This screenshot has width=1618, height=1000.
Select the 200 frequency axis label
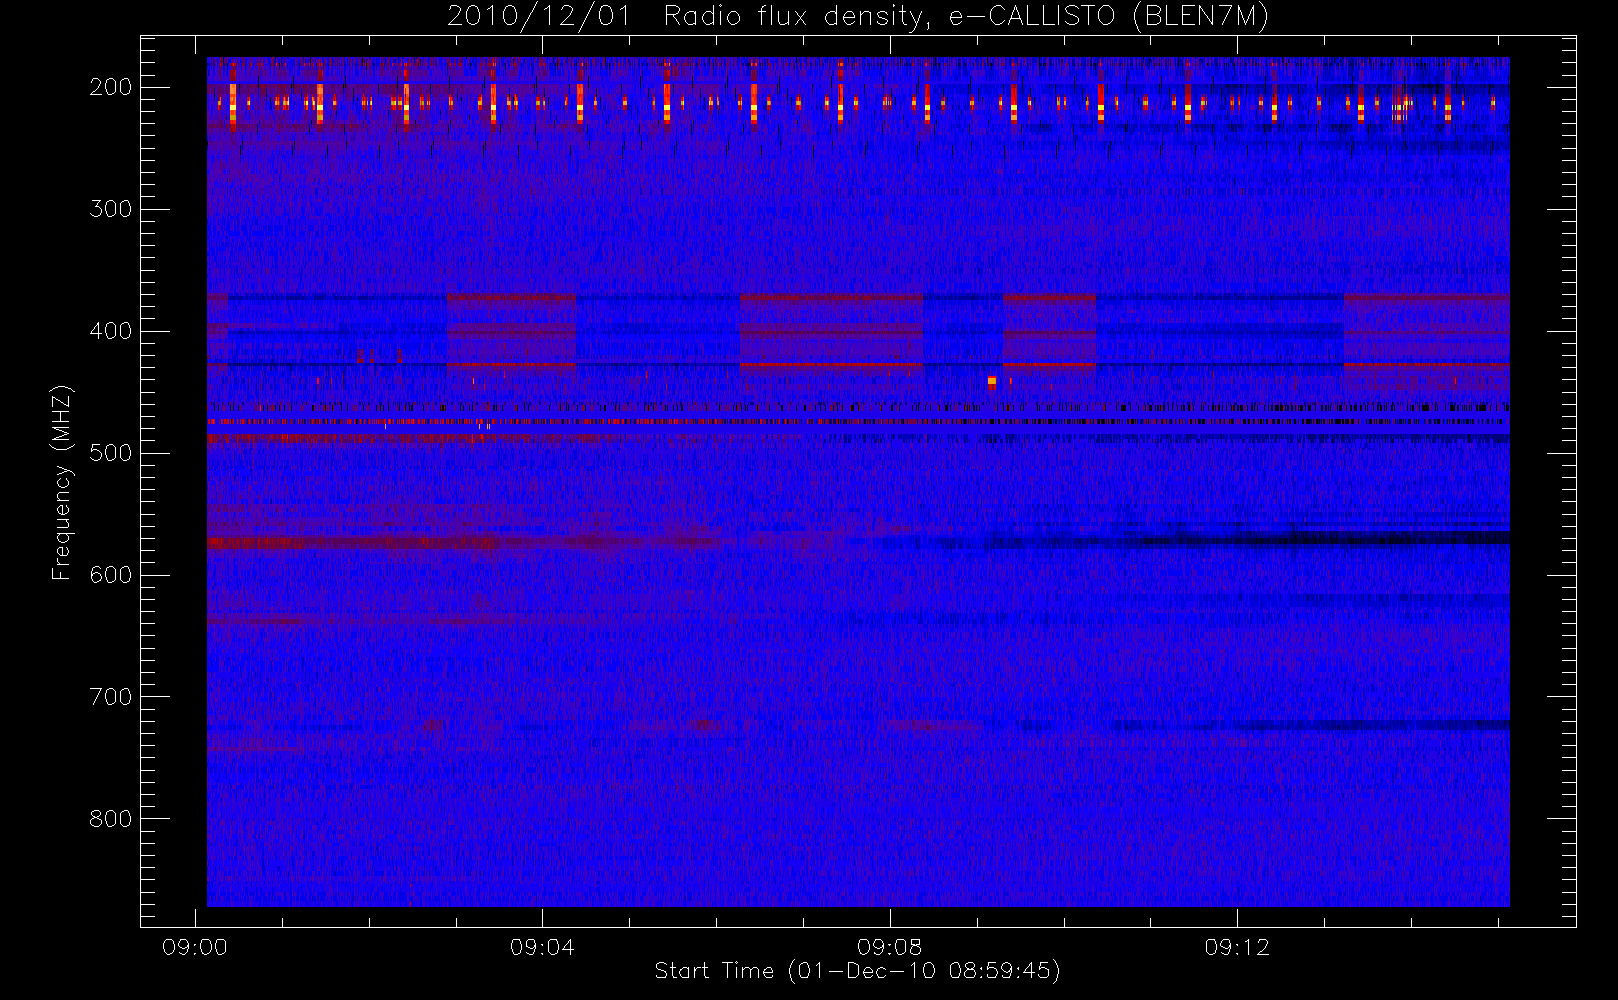pyautogui.click(x=110, y=87)
